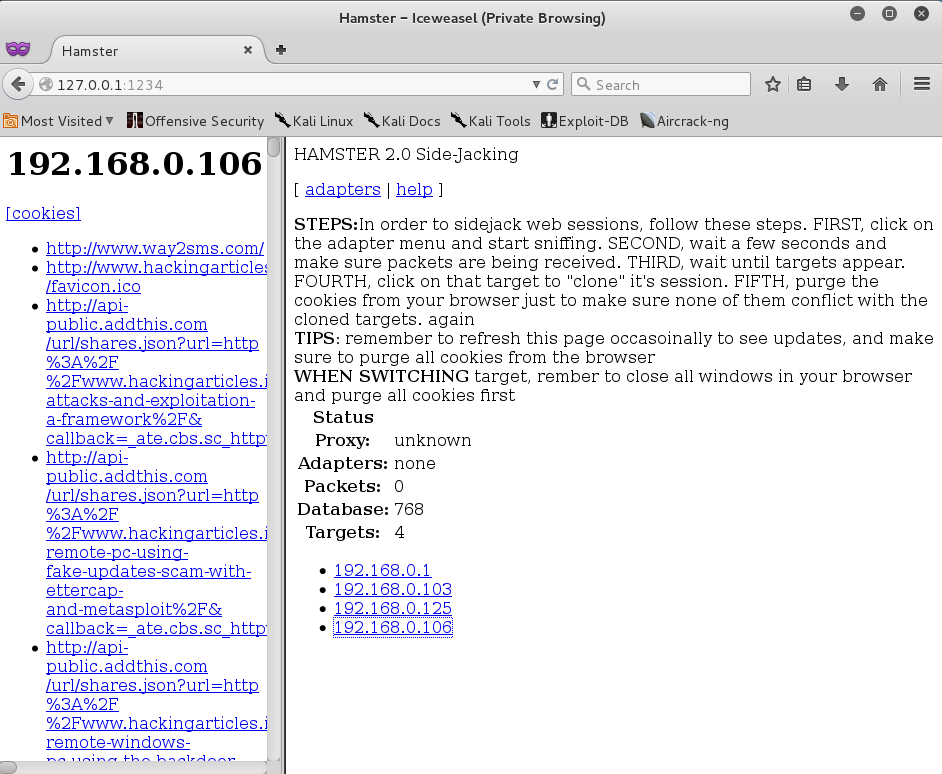Open a new tab with the plus button
The height and width of the screenshot is (774, 942).
click(281, 50)
